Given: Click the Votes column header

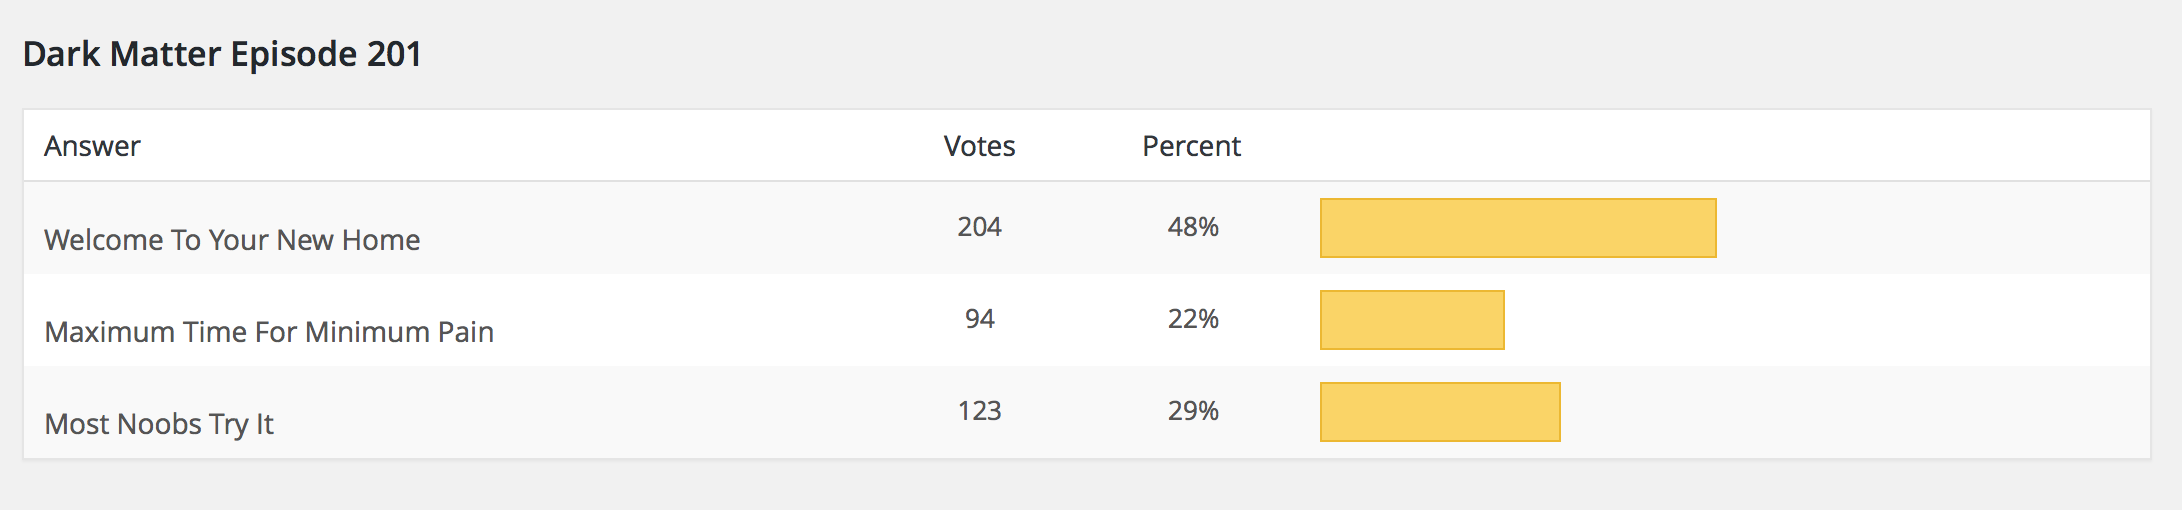Looking at the screenshot, I should (979, 146).
